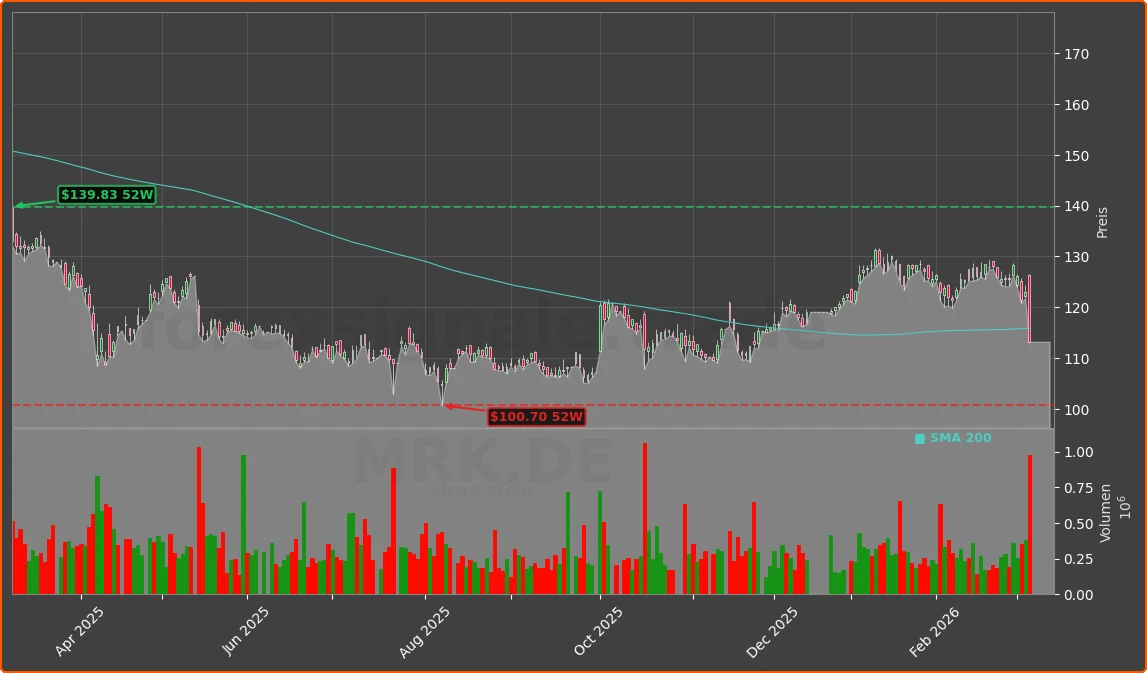The width and height of the screenshot is (1147, 673).
Task: Select the $100.70 52W low price label
Action: point(536,417)
